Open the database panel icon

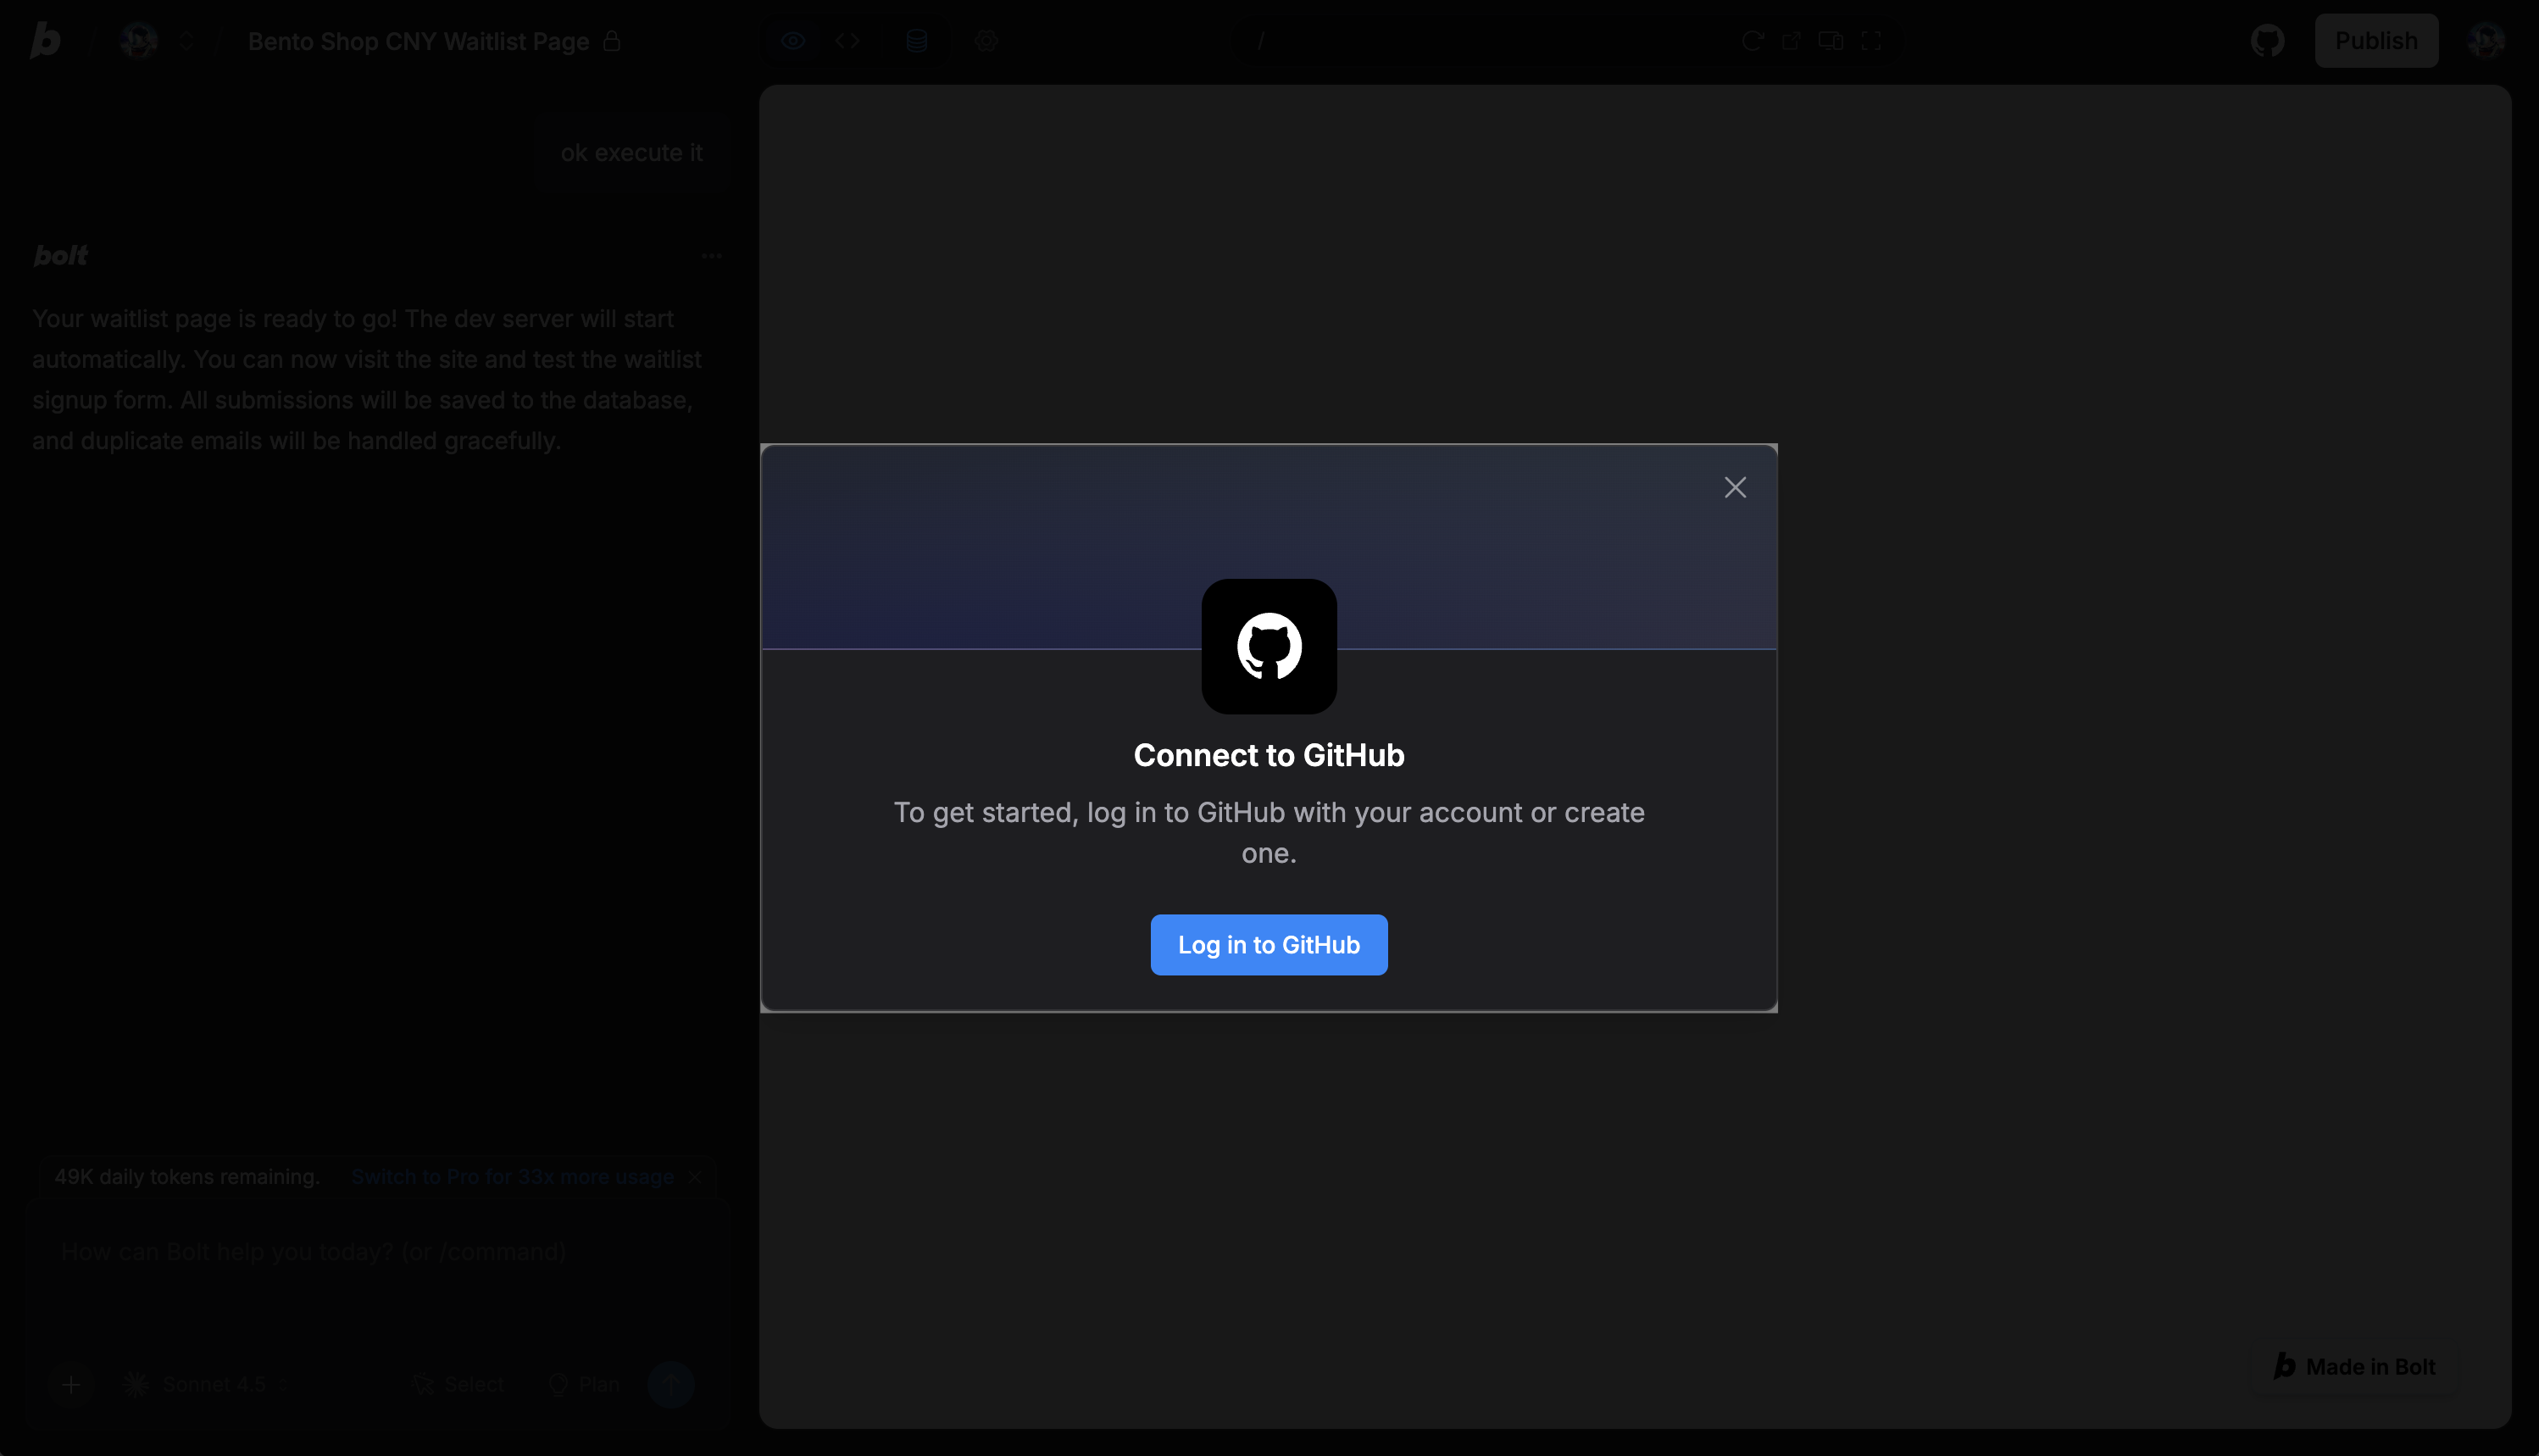tap(916, 41)
